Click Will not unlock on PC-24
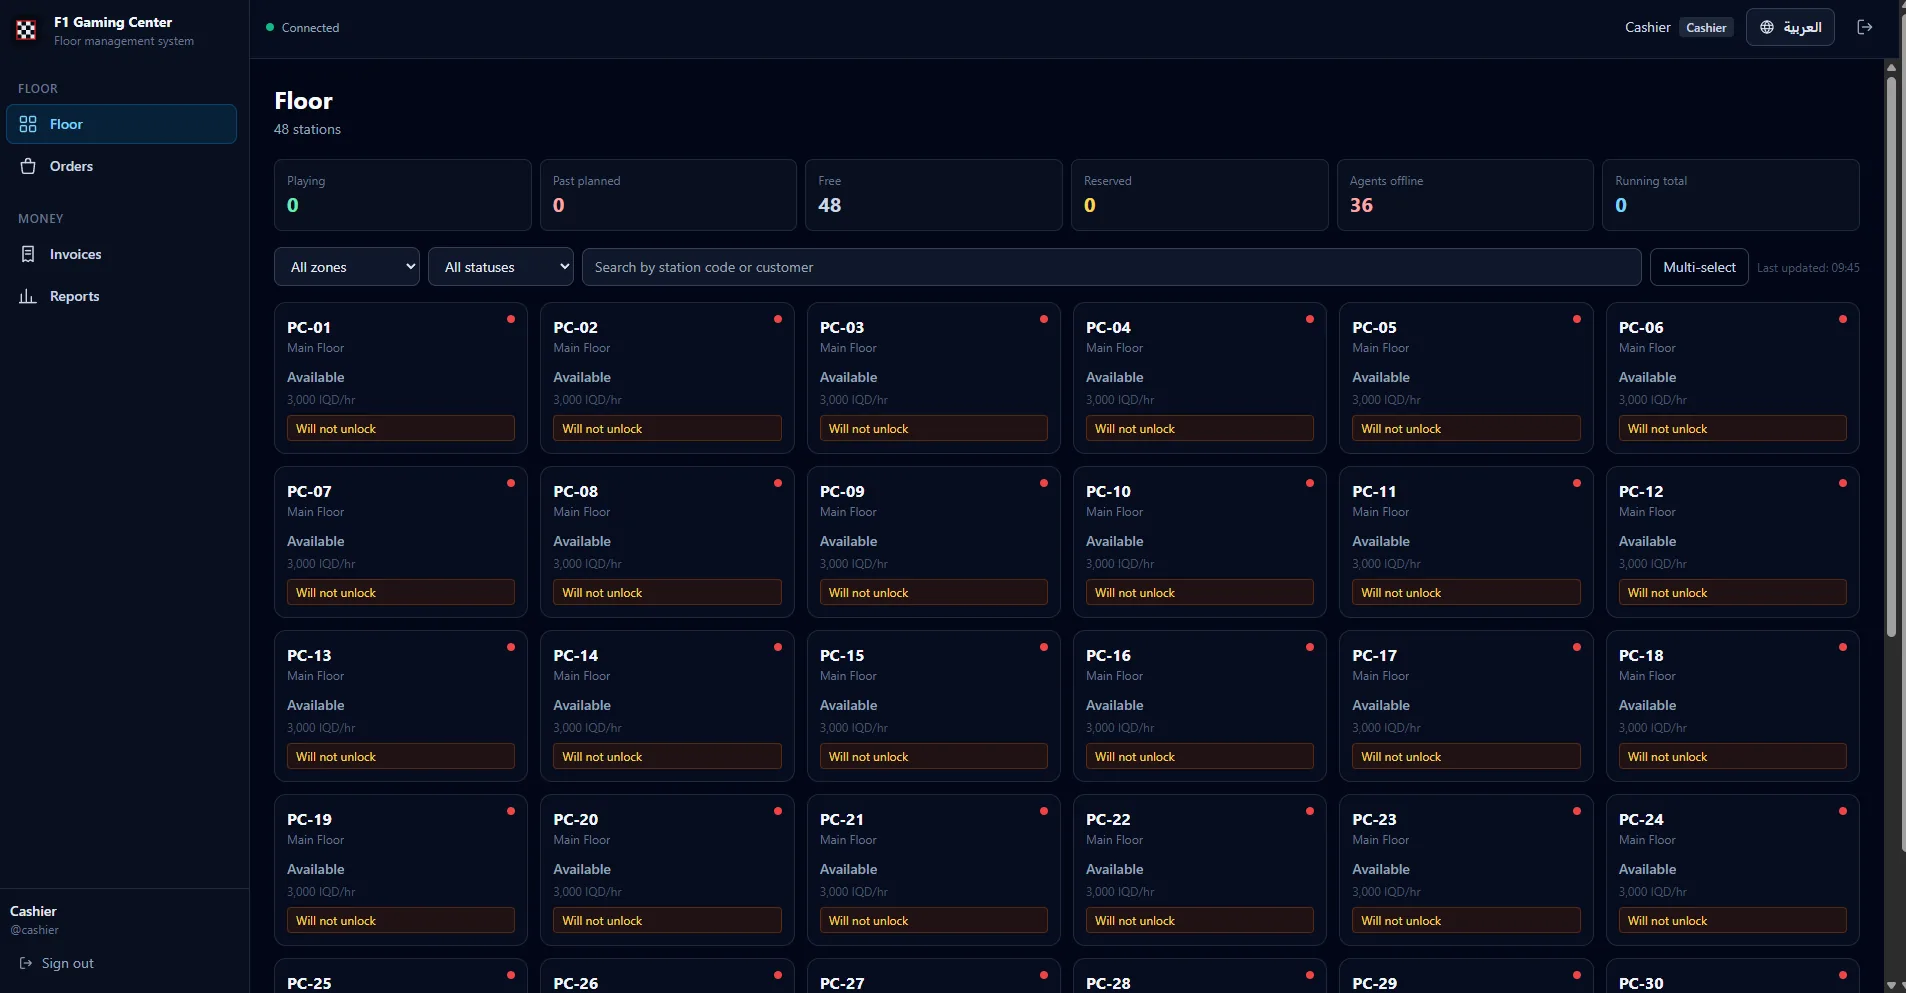 (1733, 920)
